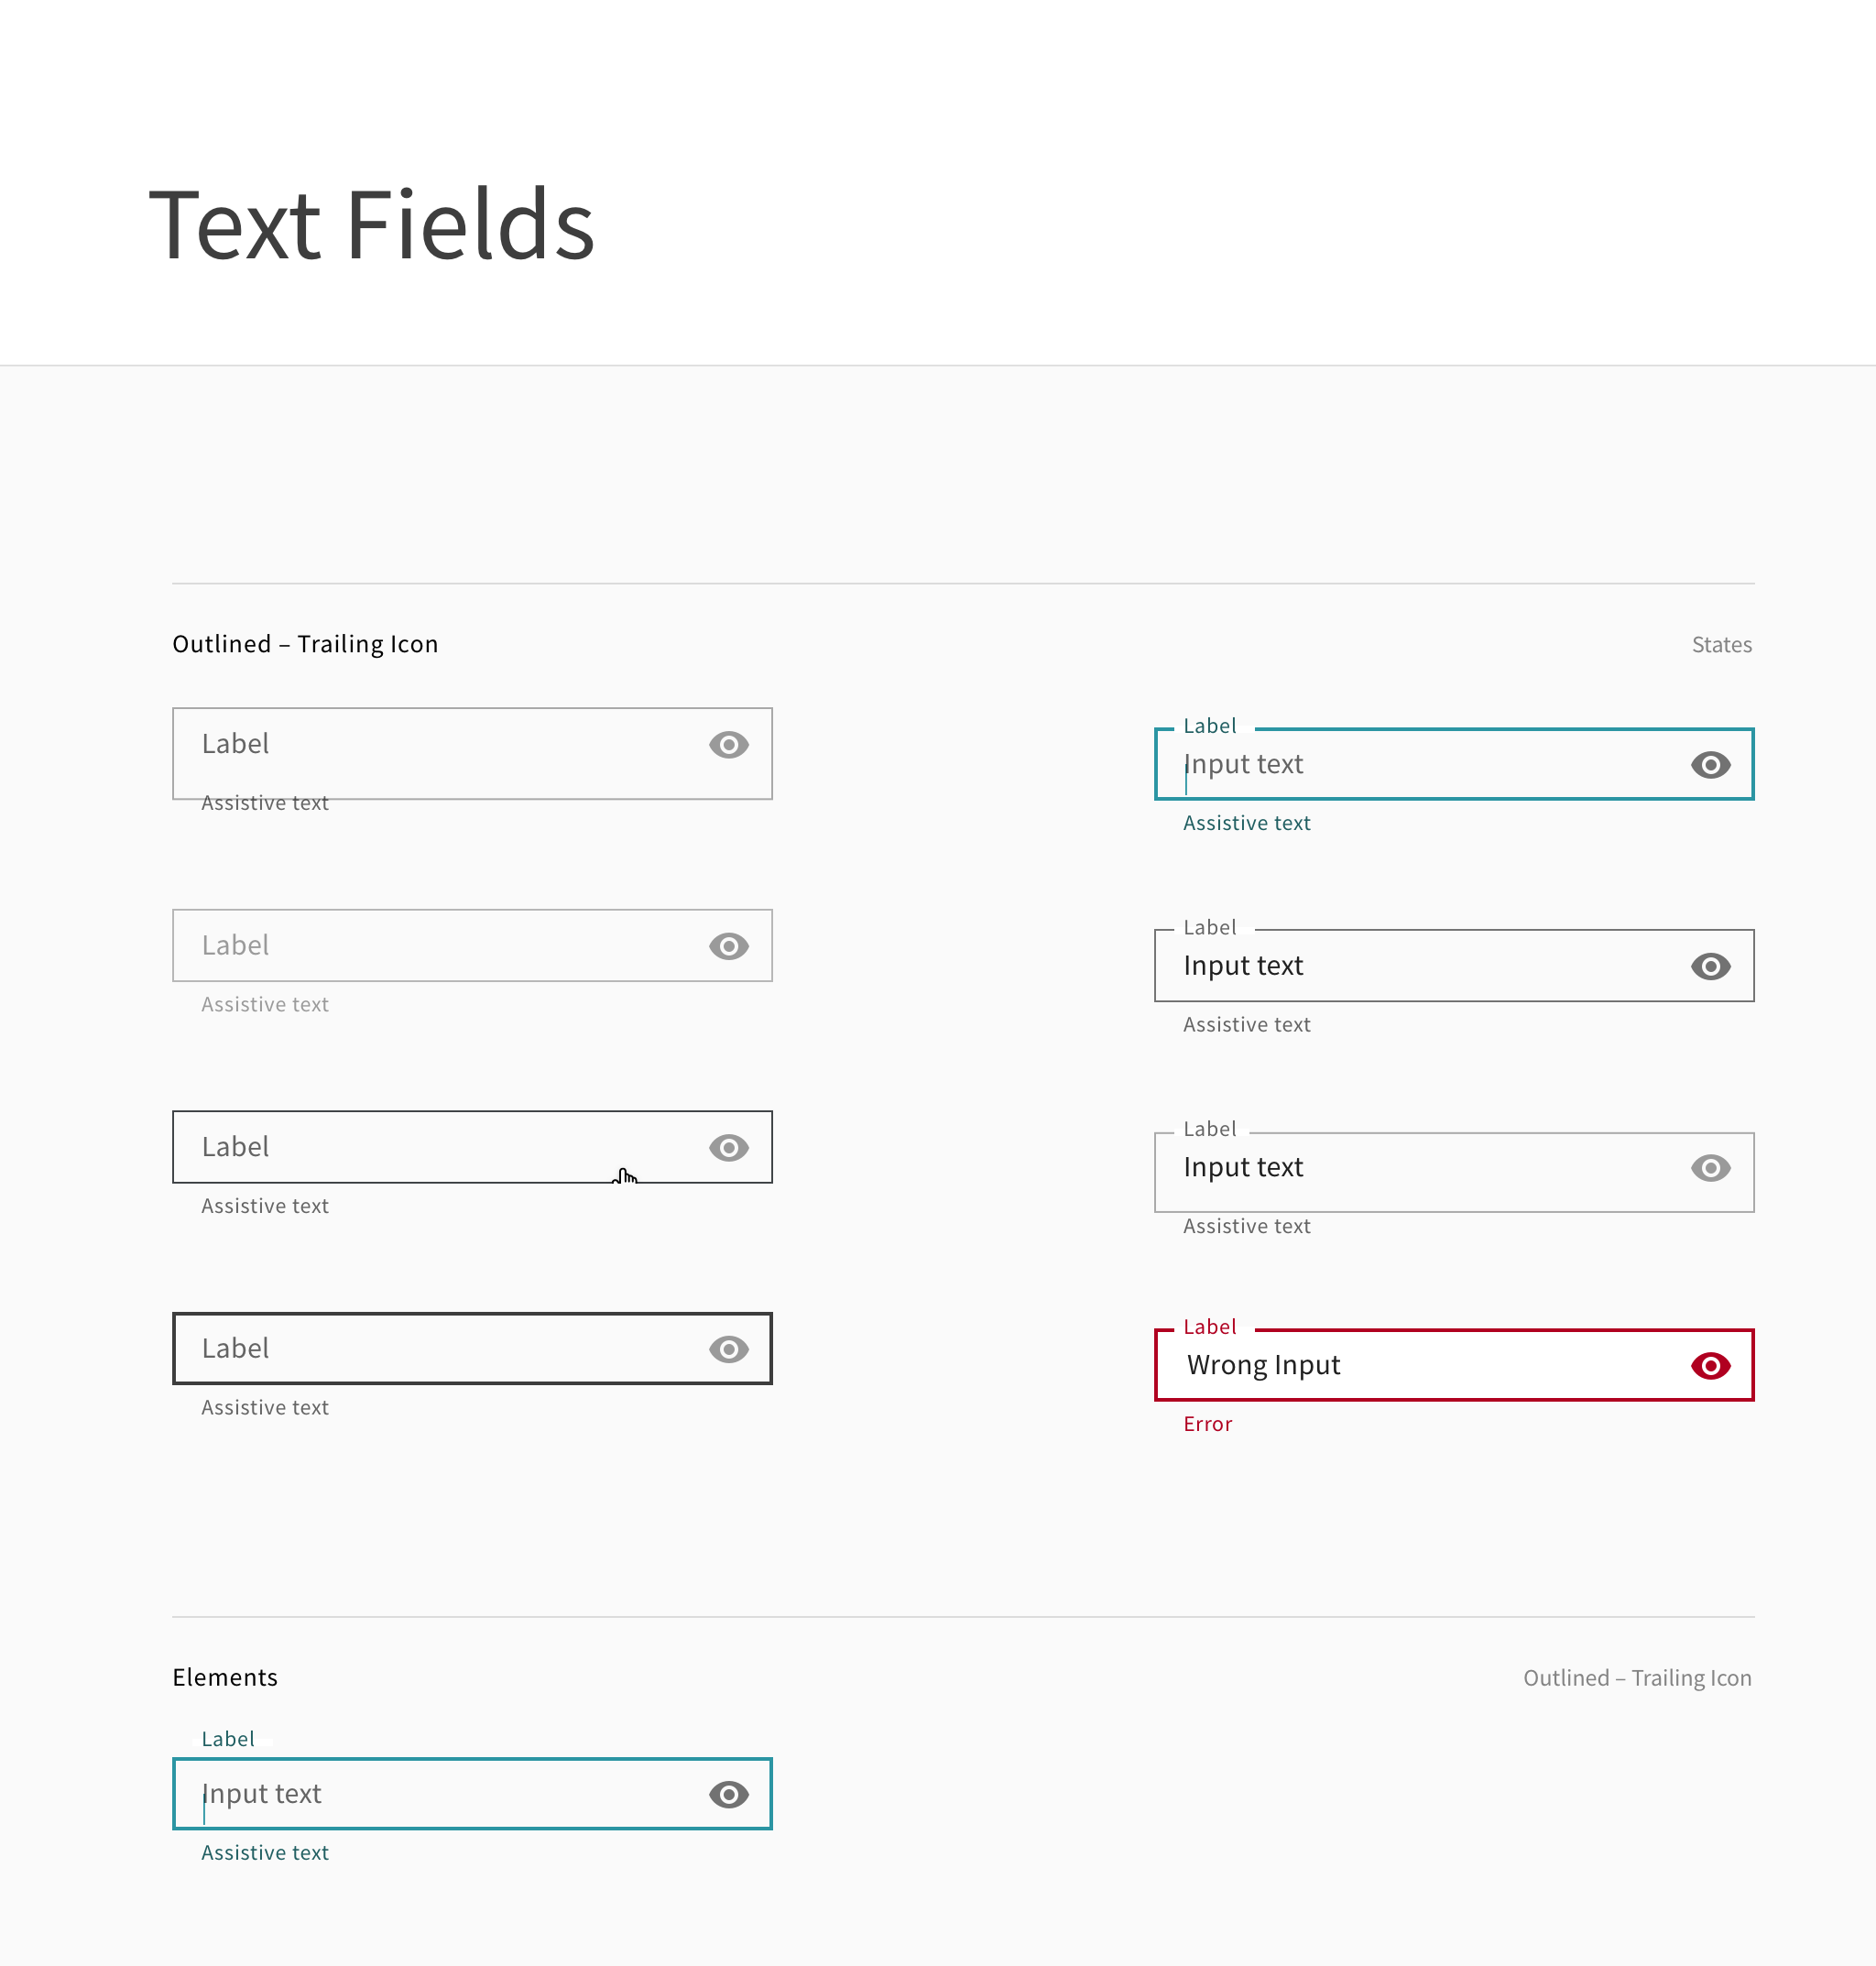
Task: Click eye icon in thick-bordered Label field
Action: pos(729,1349)
